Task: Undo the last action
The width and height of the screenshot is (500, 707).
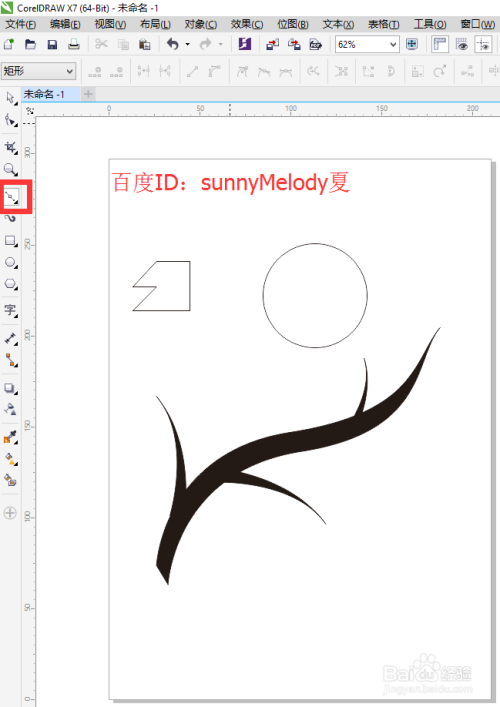Action: [x=173, y=44]
